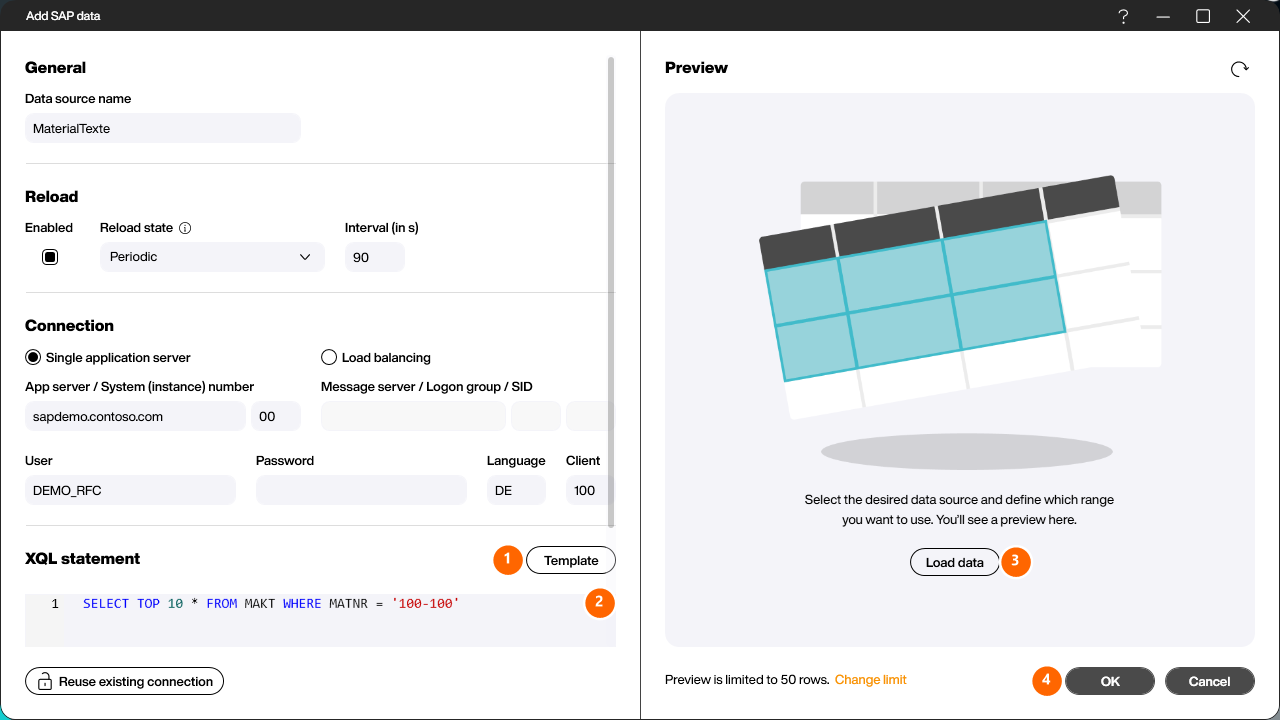Follow the Change limit link
The image size is (1280, 720).
(x=871, y=680)
